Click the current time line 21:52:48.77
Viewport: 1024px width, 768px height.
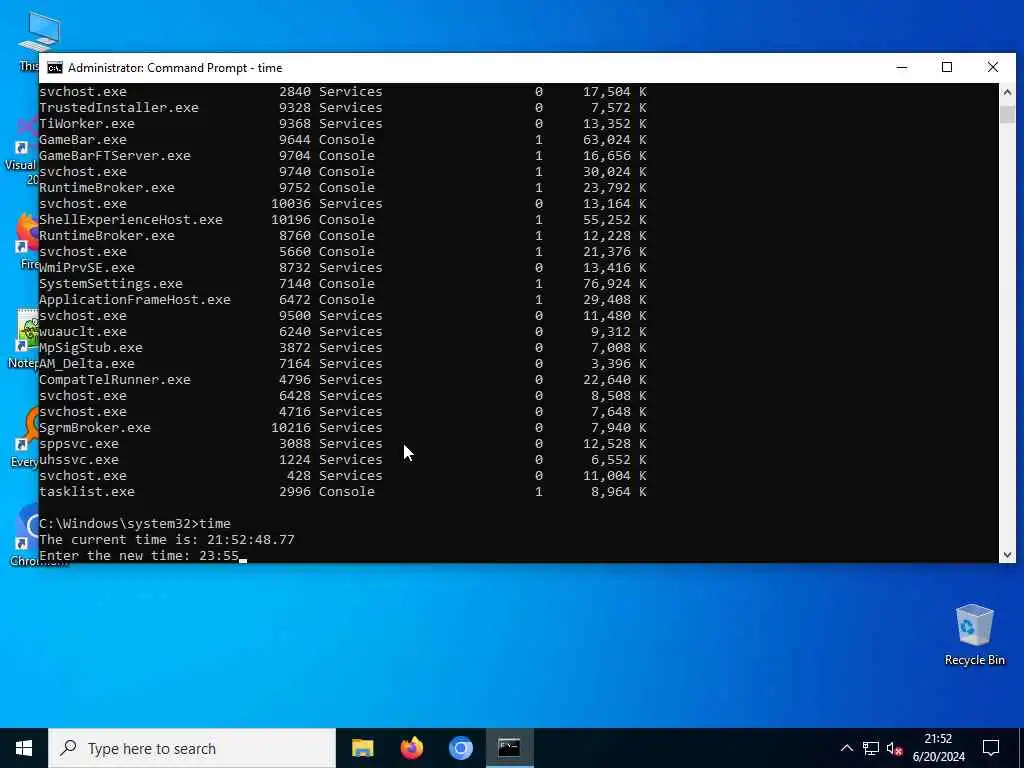click(x=167, y=539)
